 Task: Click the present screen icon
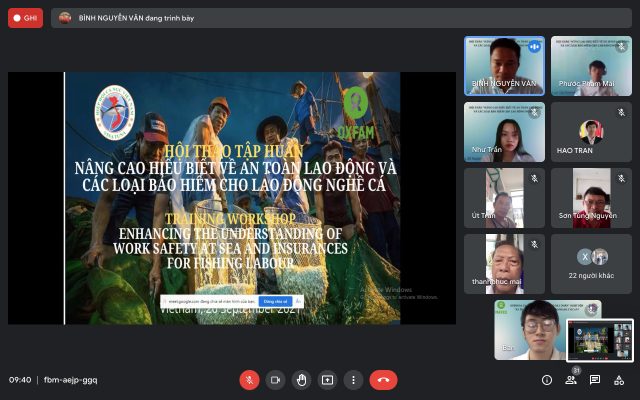327,380
